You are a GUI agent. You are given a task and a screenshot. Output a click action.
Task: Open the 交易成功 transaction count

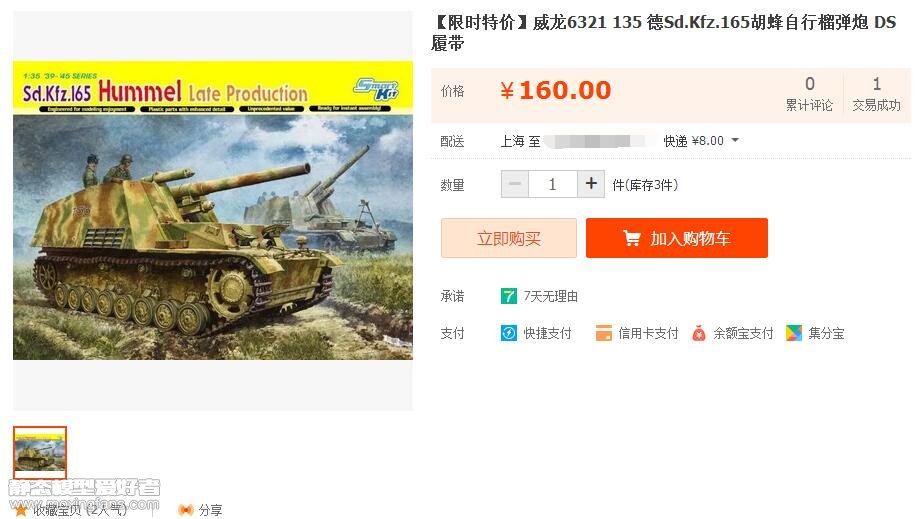[x=876, y=94]
